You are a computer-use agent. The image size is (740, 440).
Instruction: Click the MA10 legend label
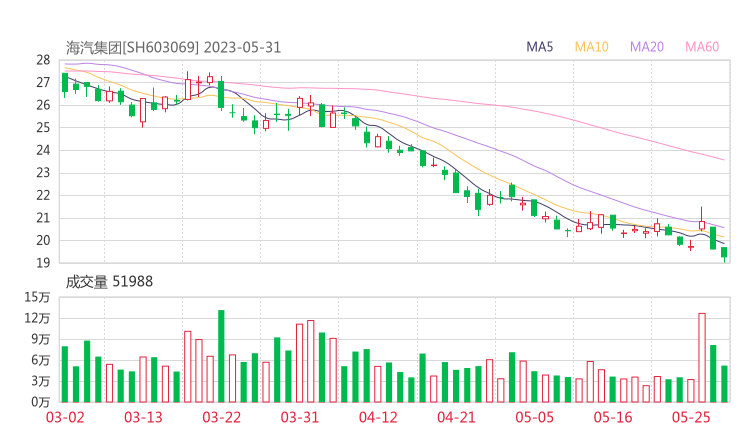[591, 47]
